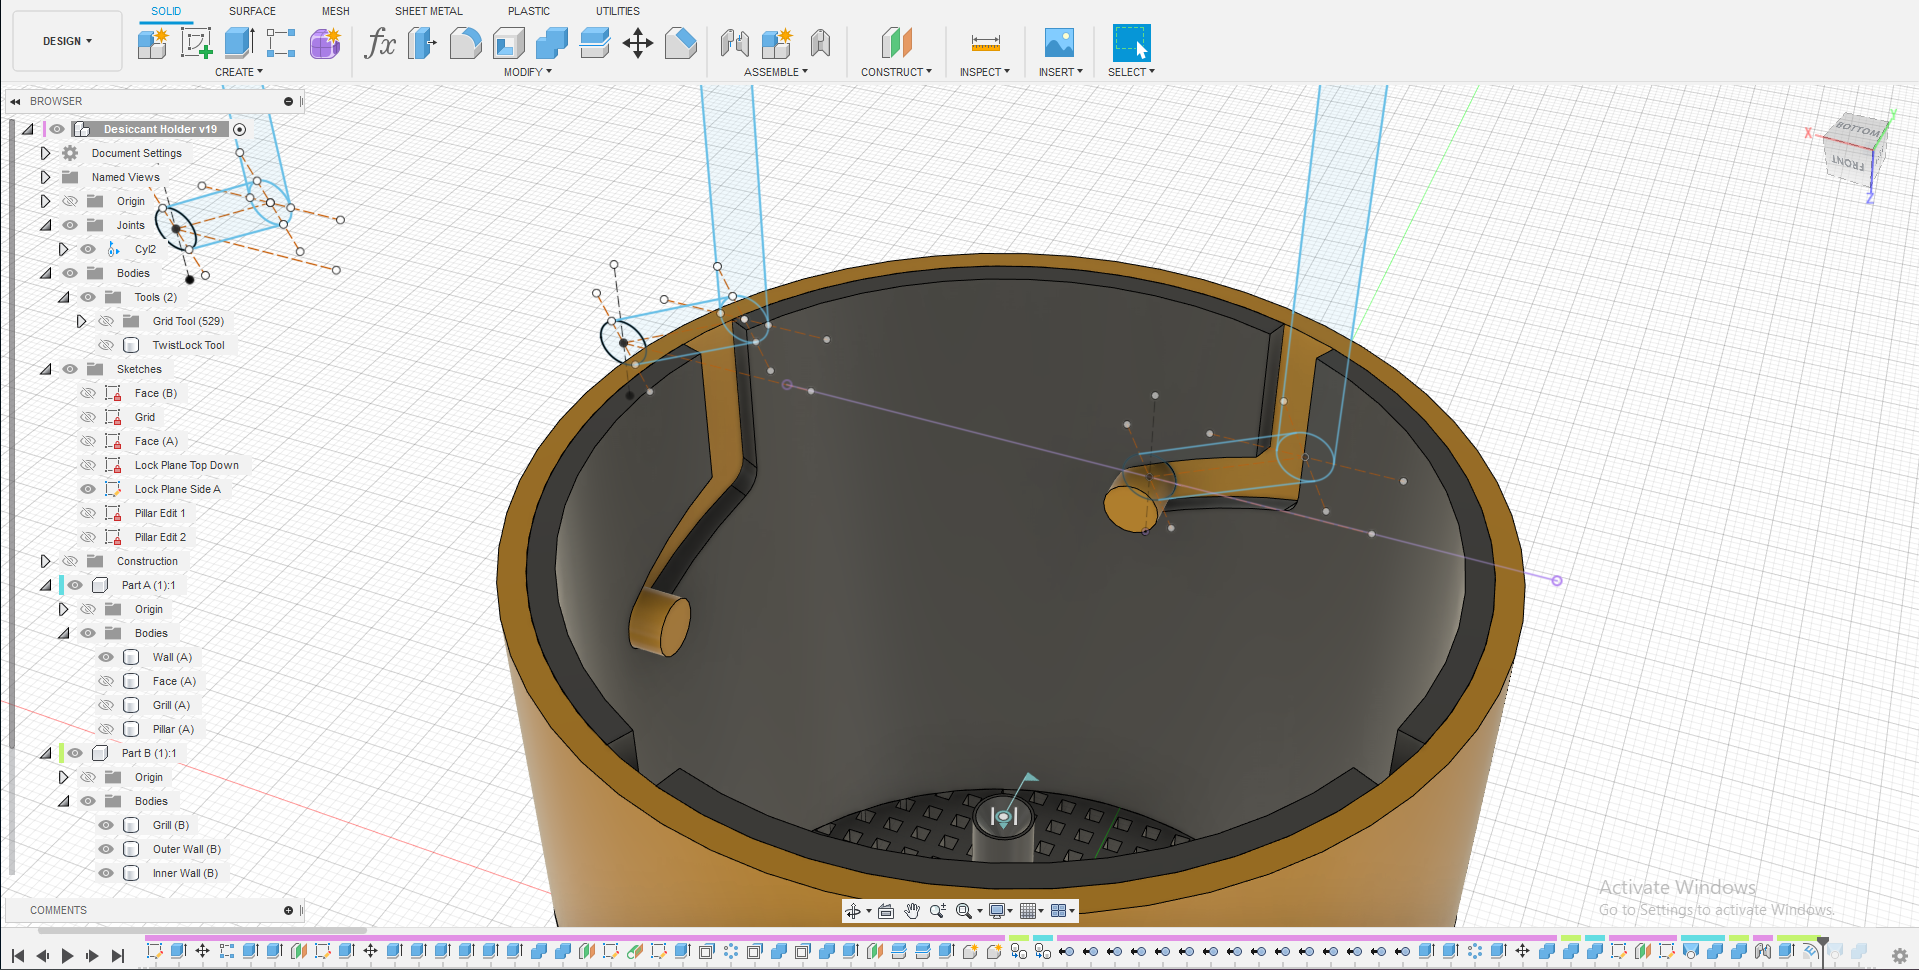
Task: Expand the Document Settings node
Action: click(45, 153)
